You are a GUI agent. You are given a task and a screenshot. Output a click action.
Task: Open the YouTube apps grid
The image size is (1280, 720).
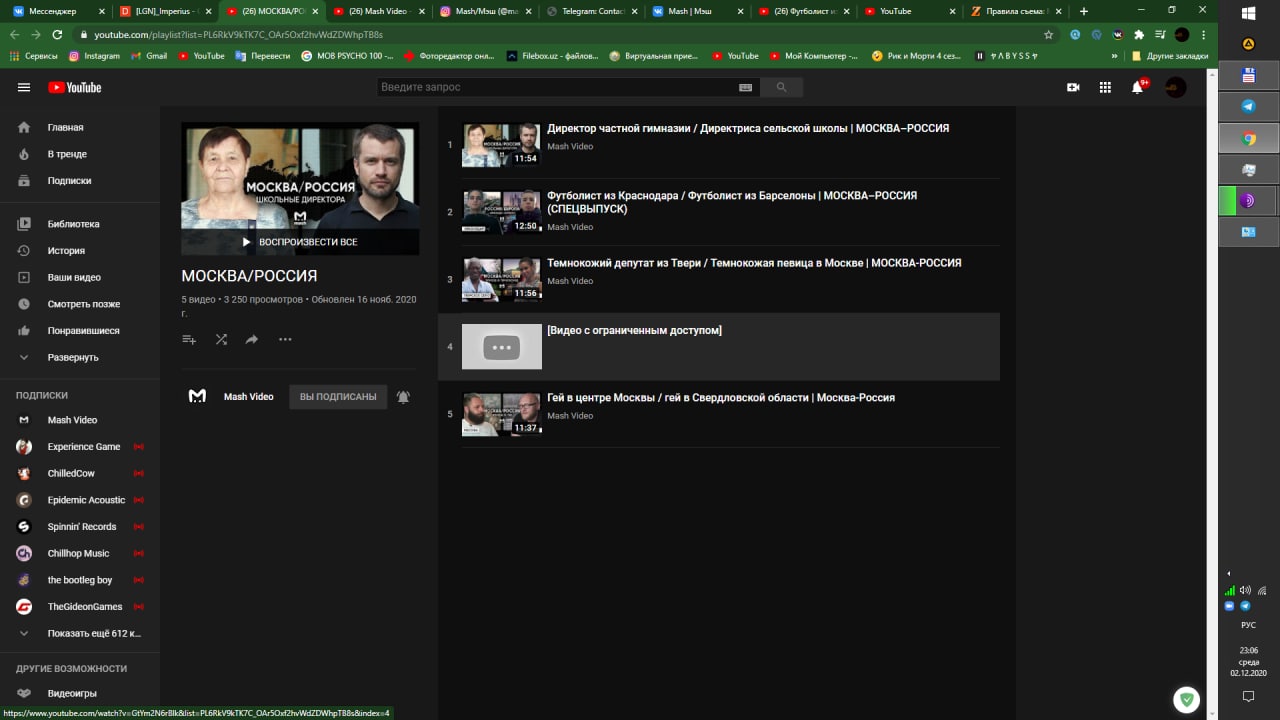[1105, 87]
